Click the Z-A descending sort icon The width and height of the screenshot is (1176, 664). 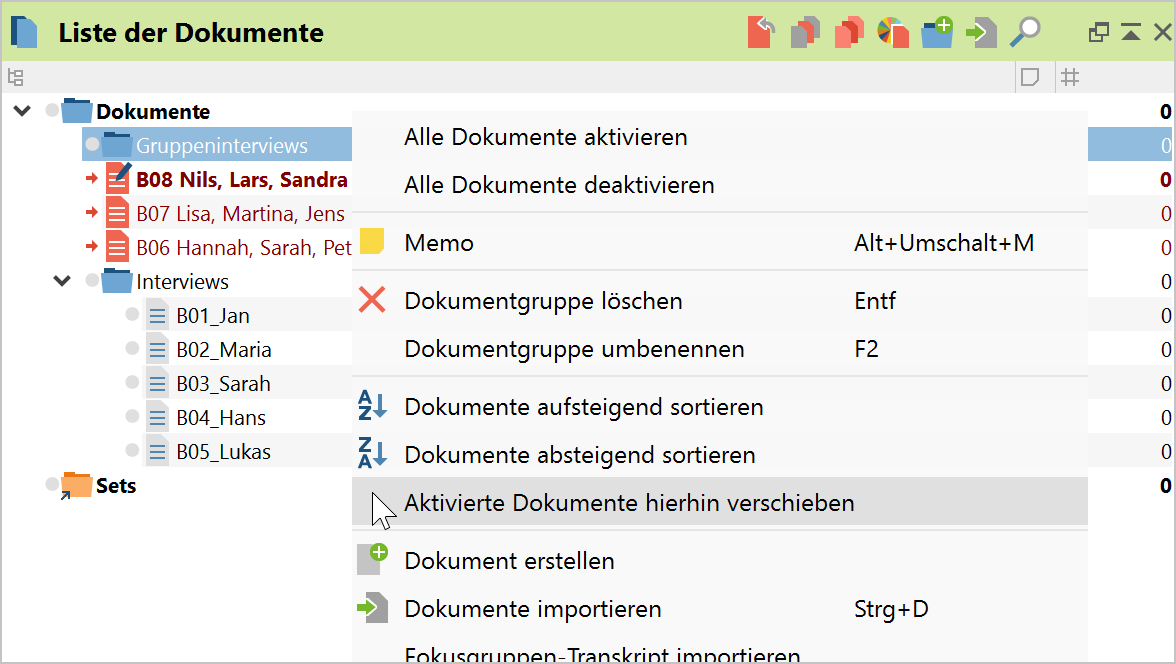tap(372, 453)
